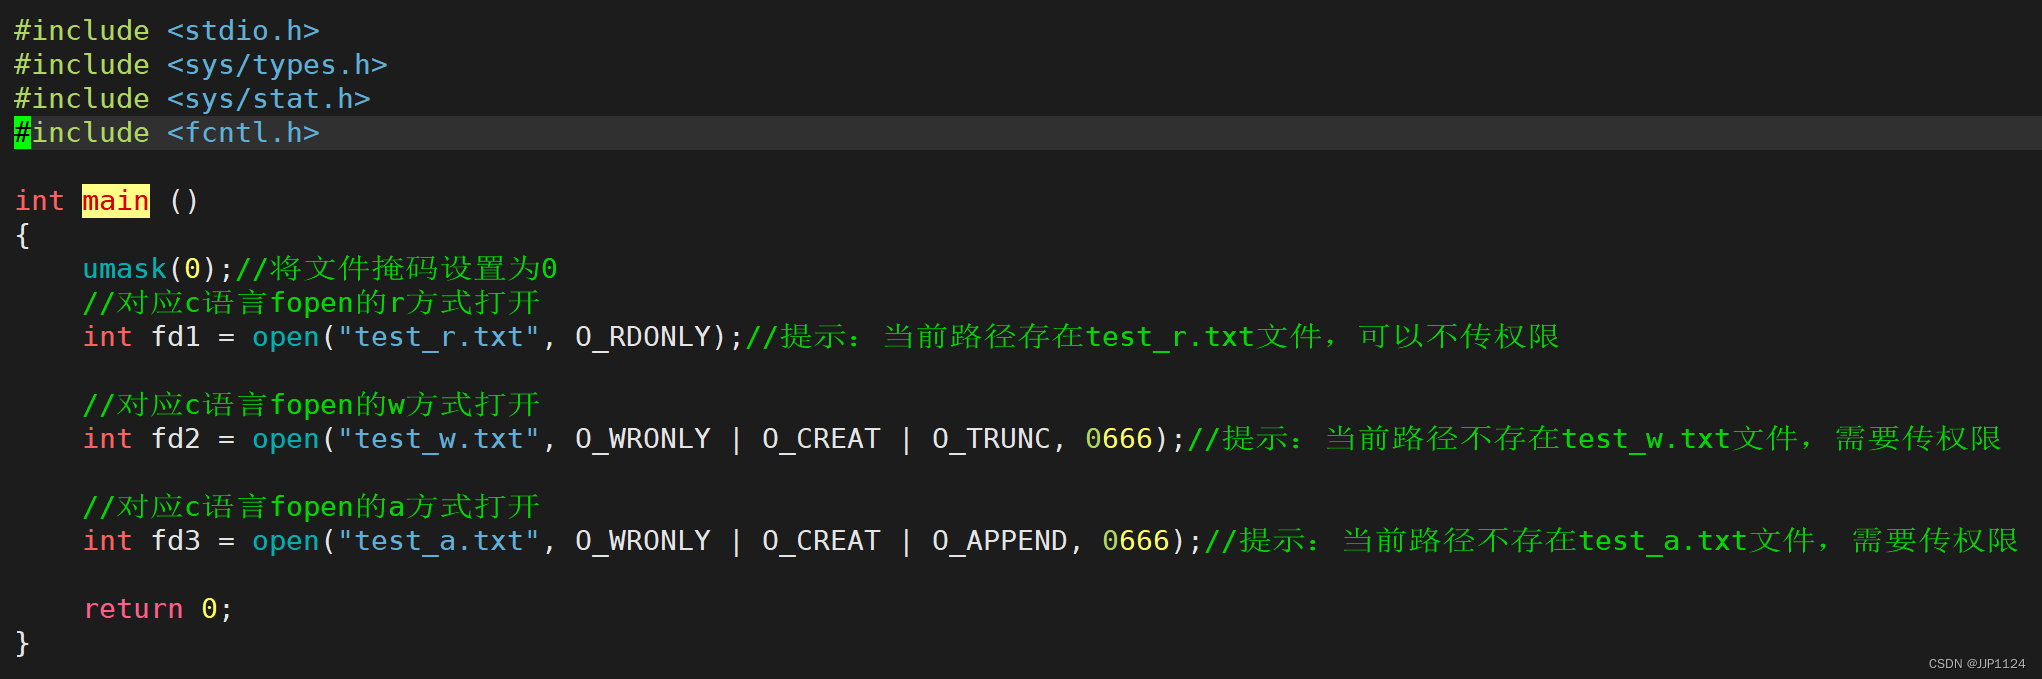The height and width of the screenshot is (679, 2042).
Task: Click the string "test_a.txt"
Action: [x=439, y=541]
